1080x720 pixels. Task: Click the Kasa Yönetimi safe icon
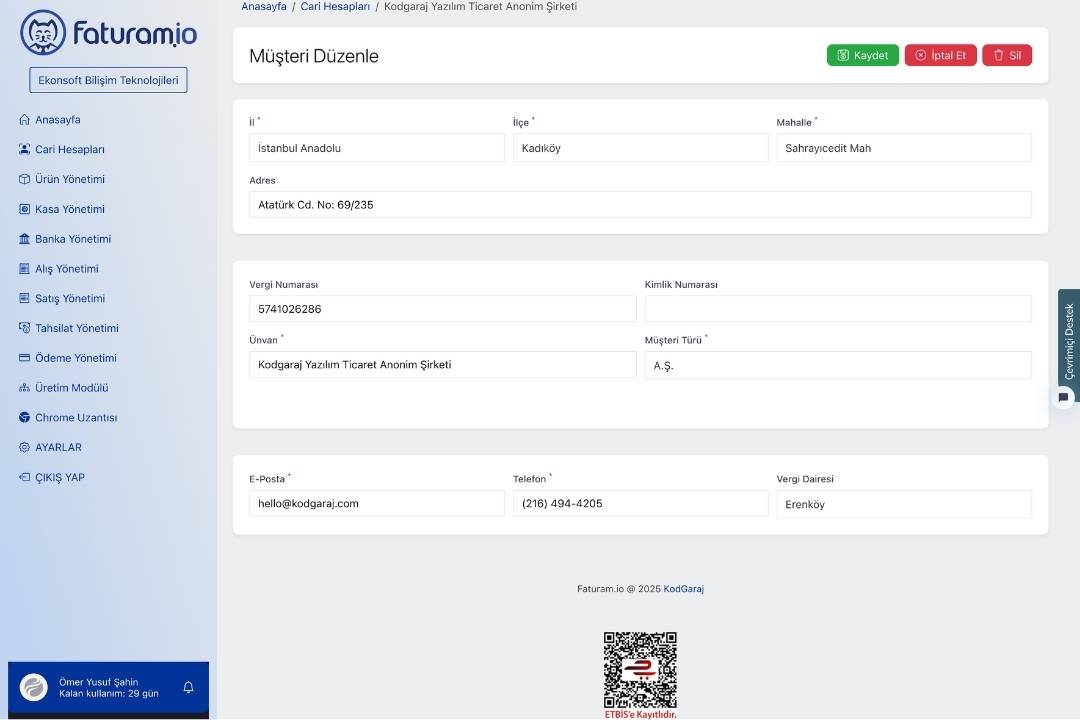click(25, 209)
